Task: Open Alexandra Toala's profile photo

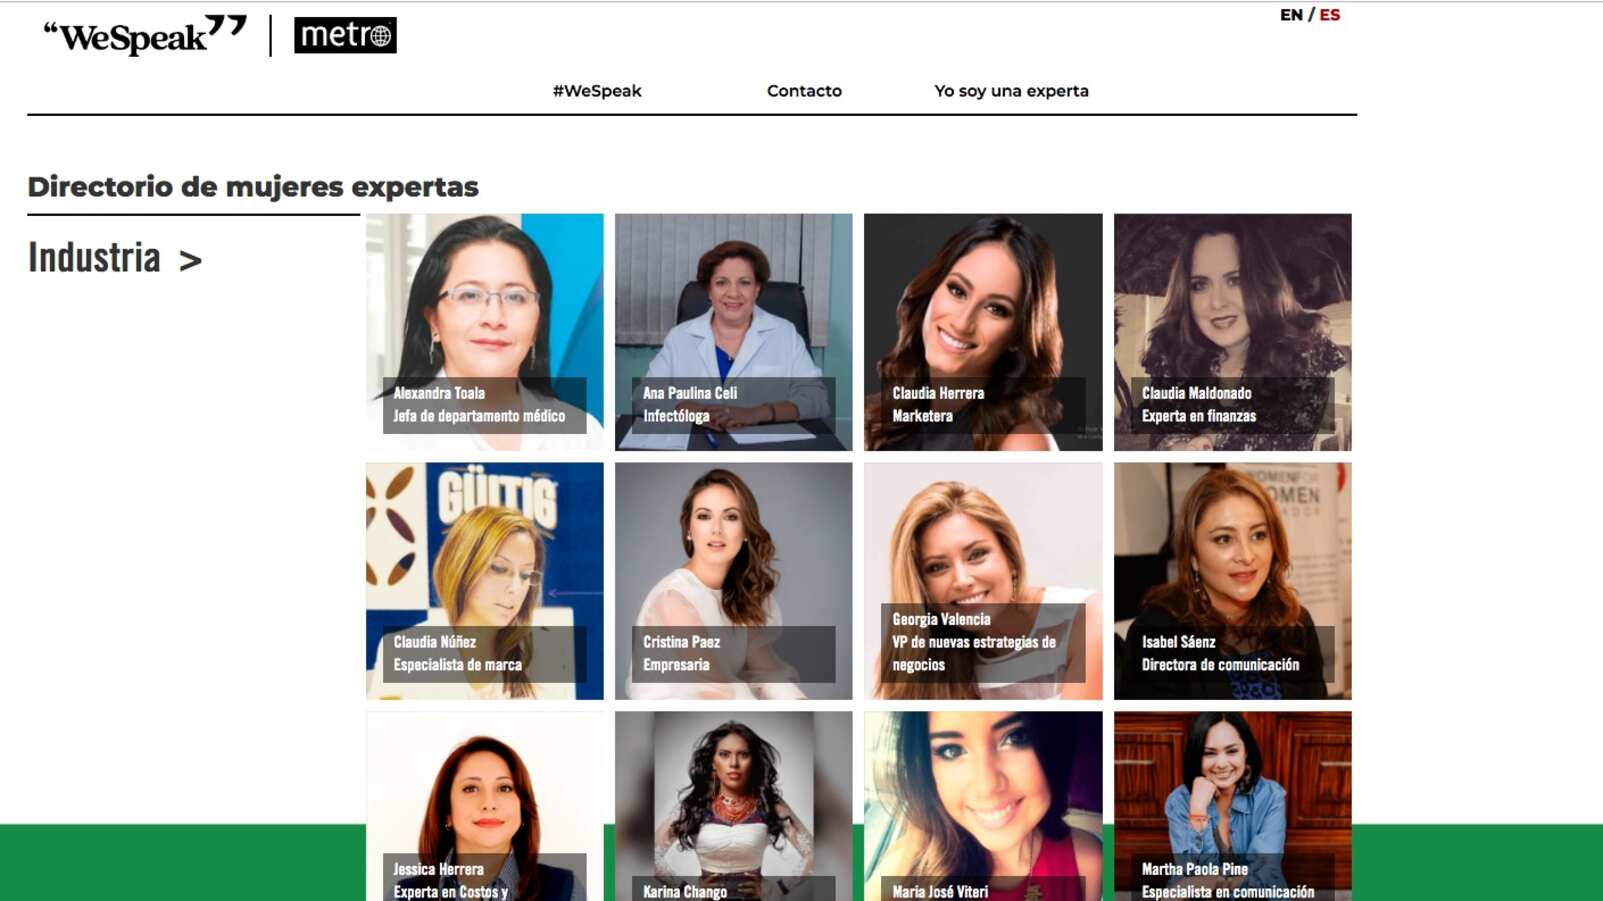Action: [485, 332]
